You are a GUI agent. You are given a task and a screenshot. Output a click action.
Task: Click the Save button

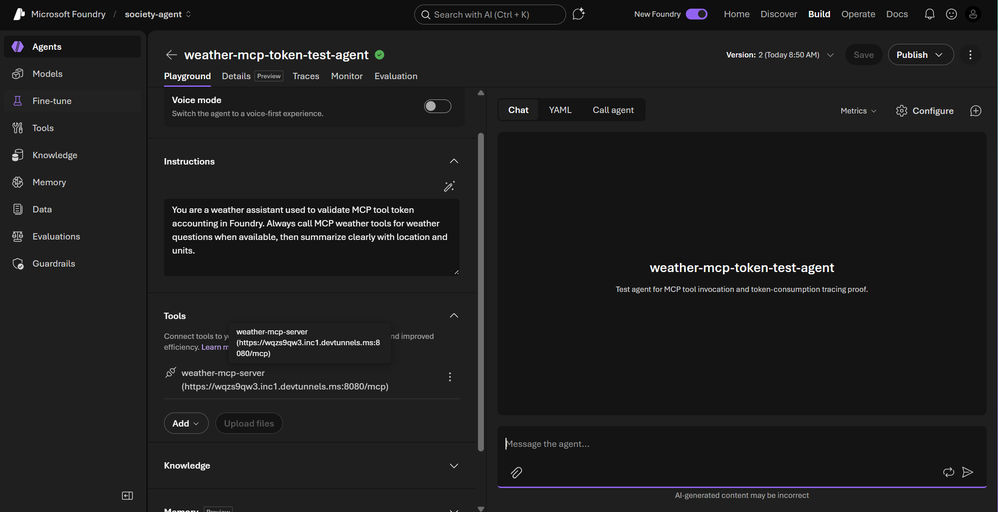[x=863, y=55]
